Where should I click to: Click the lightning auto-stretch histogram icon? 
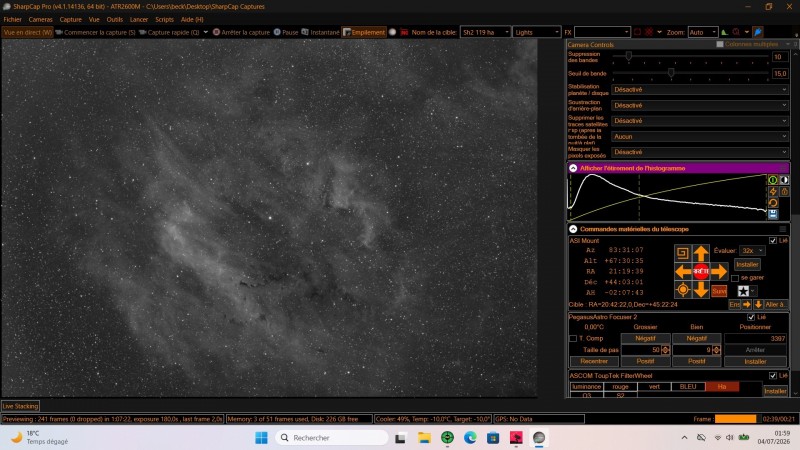[773, 191]
